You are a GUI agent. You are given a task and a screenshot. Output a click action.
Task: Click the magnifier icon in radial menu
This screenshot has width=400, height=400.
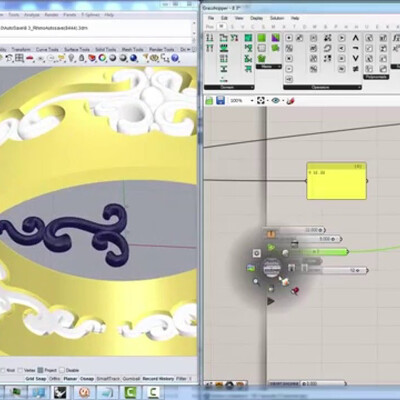pyautogui.click(x=256, y=282)
